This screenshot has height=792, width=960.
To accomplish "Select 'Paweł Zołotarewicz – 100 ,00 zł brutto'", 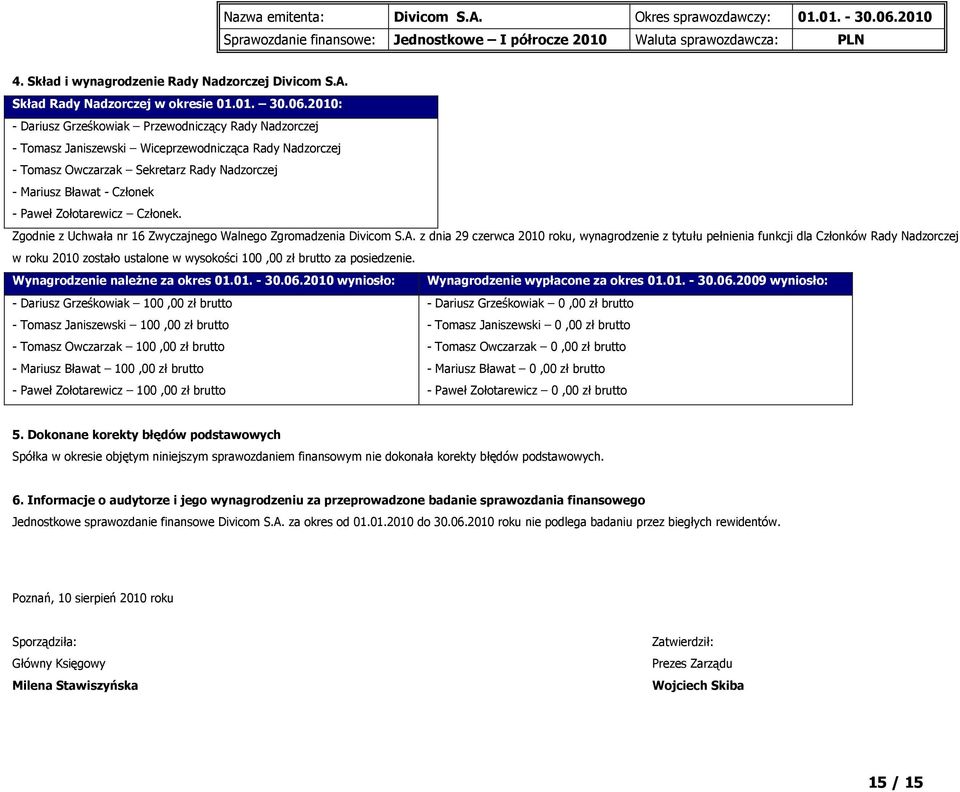I will click(119, 390).
